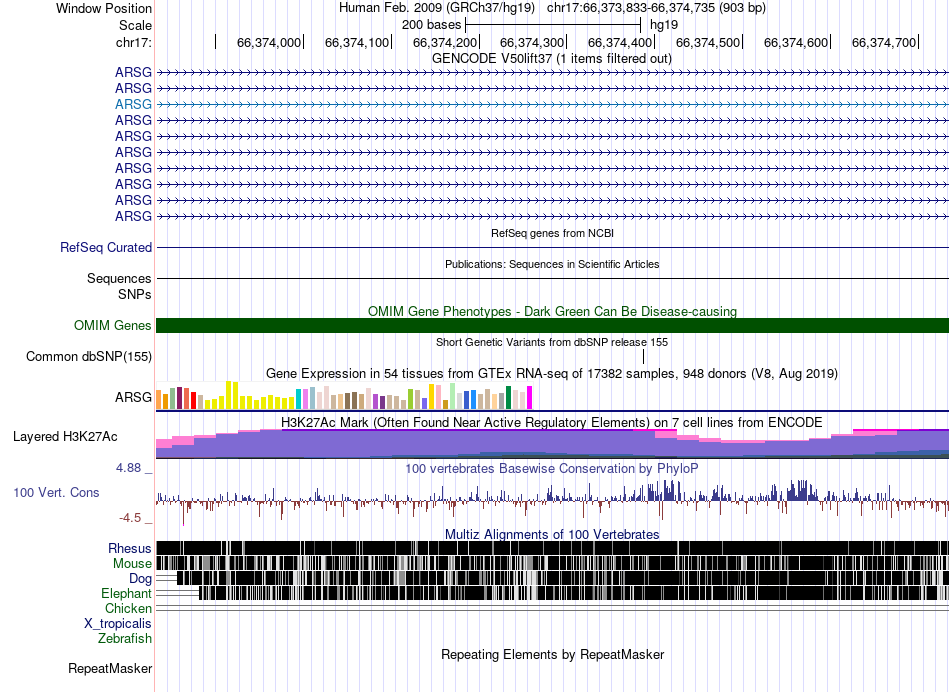
Task: Click the Sequences track label
Action: (119, 278)
